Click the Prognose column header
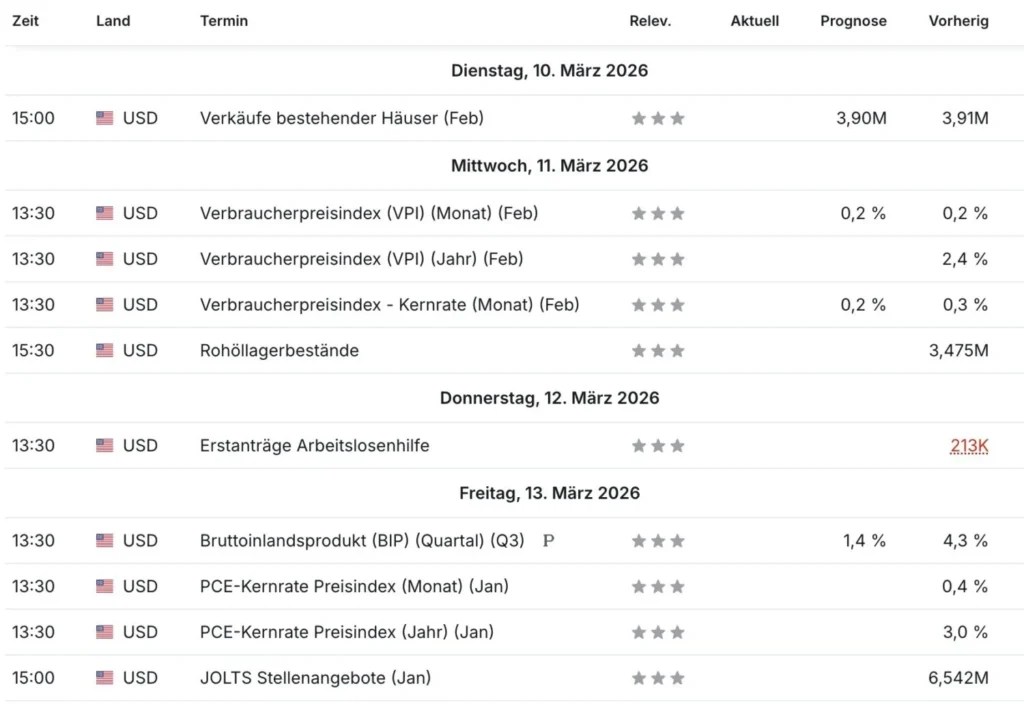 tap(853, 21)
